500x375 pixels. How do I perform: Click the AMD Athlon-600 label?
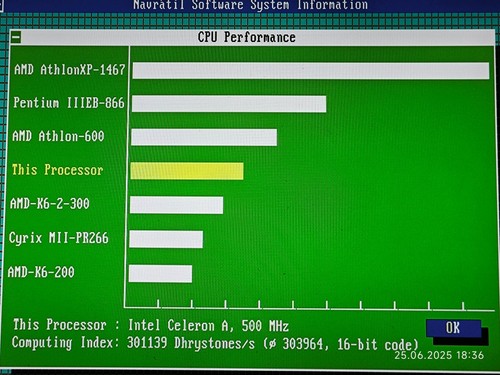58,136
